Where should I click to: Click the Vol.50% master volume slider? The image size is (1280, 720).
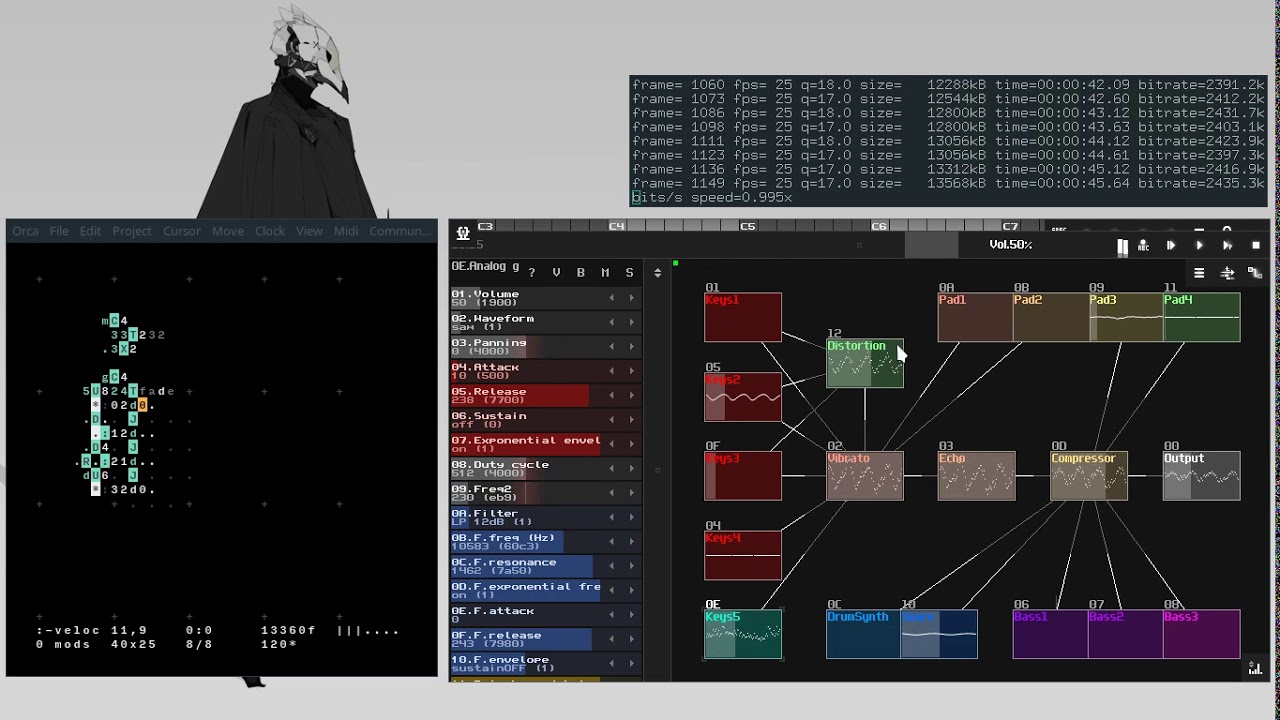point(1010,246)
